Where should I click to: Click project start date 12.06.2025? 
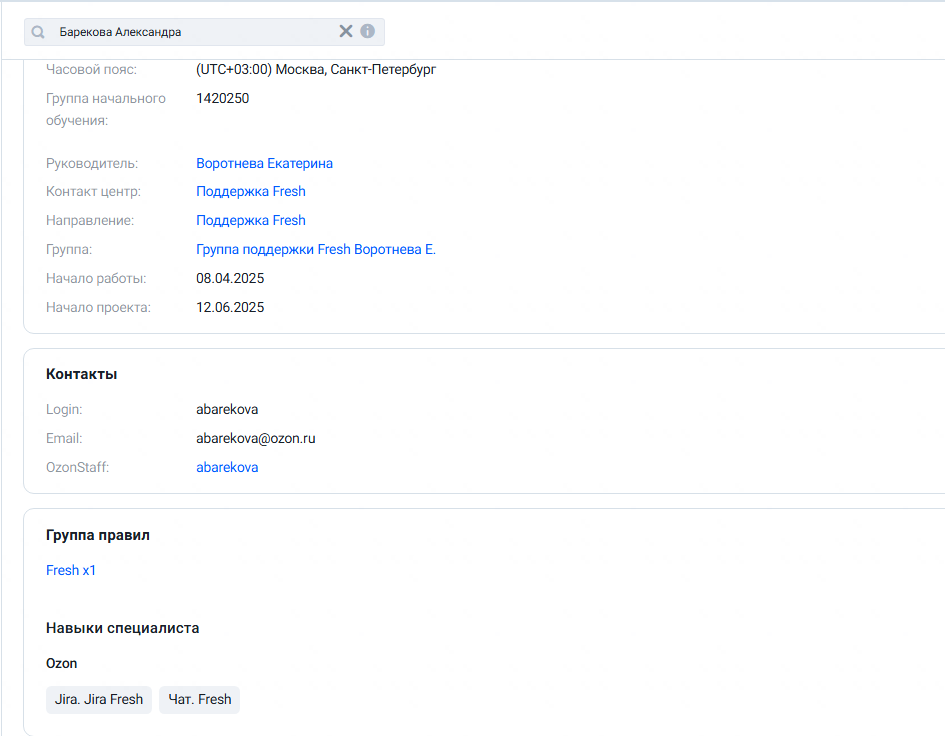pyautogui.click(x=230, y=307)
